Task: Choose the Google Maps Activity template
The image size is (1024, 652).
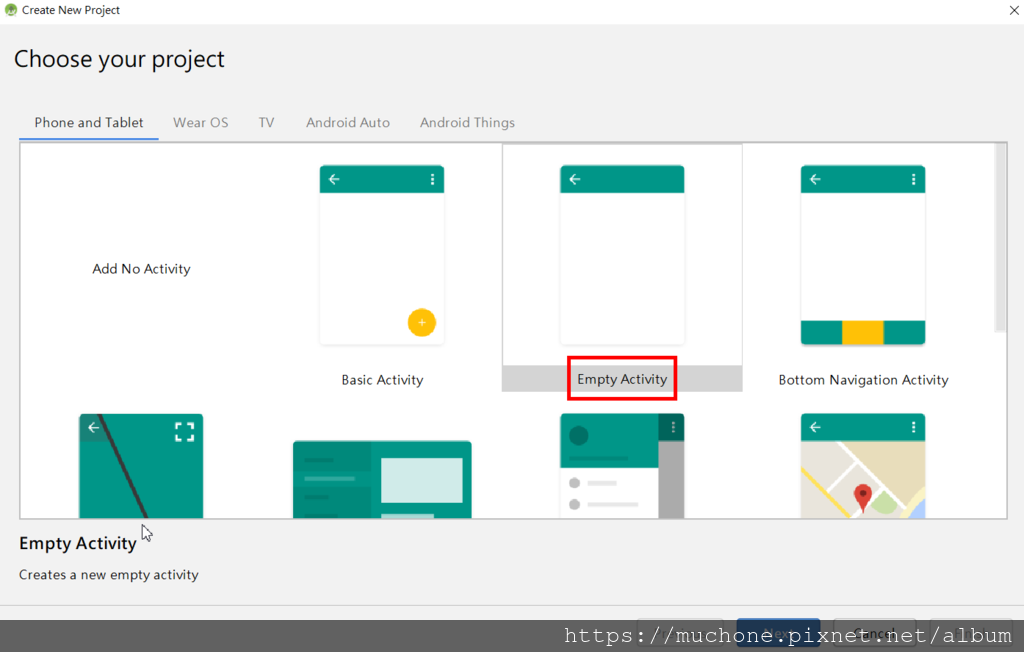Action: click(863, 465)
